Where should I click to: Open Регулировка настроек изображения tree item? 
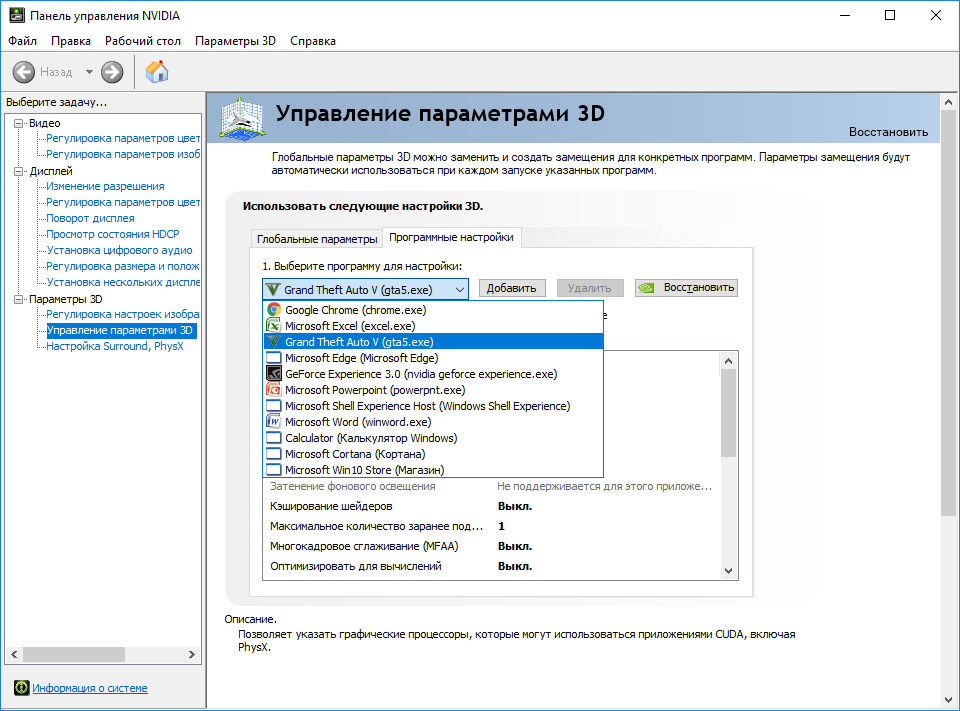123,314
